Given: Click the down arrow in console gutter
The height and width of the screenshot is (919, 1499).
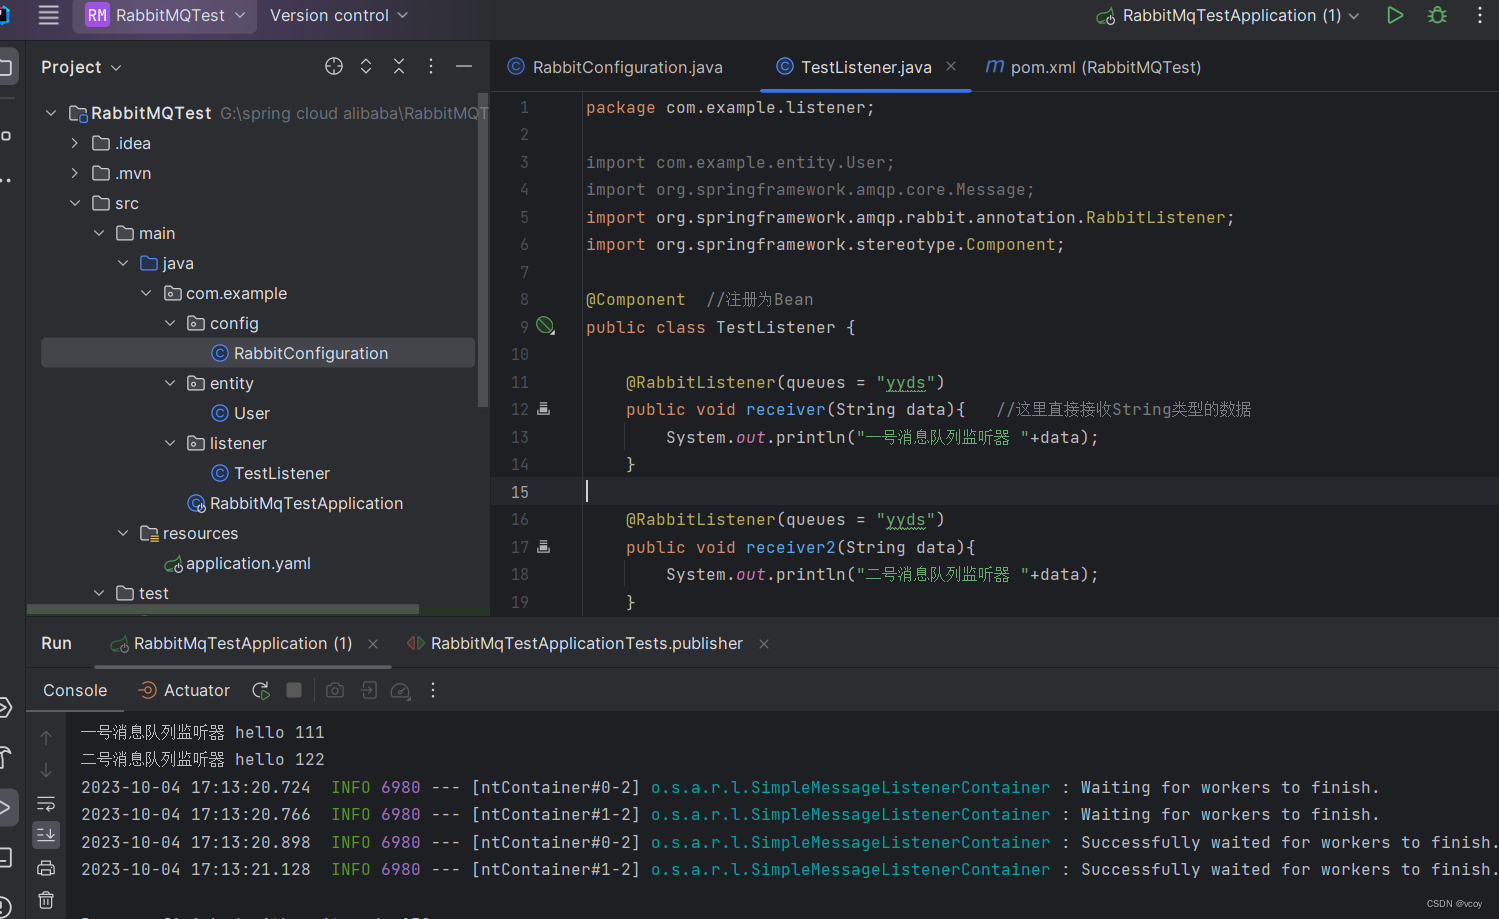Looking at the screenshot, I should (x=46, y=771).
